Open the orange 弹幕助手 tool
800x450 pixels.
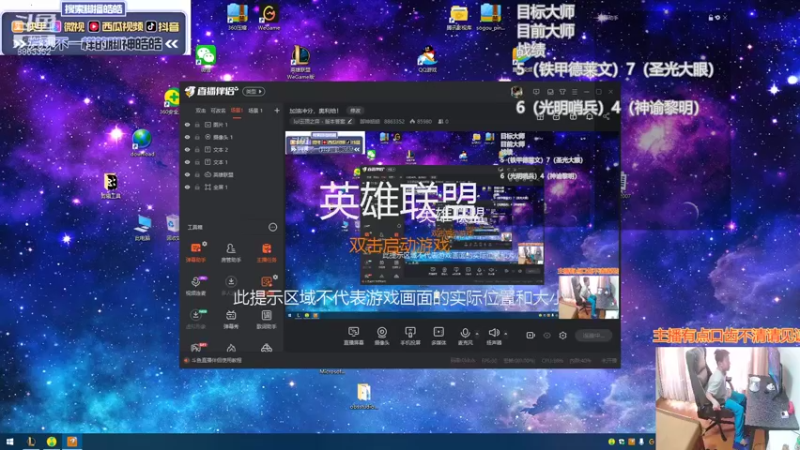196,253
